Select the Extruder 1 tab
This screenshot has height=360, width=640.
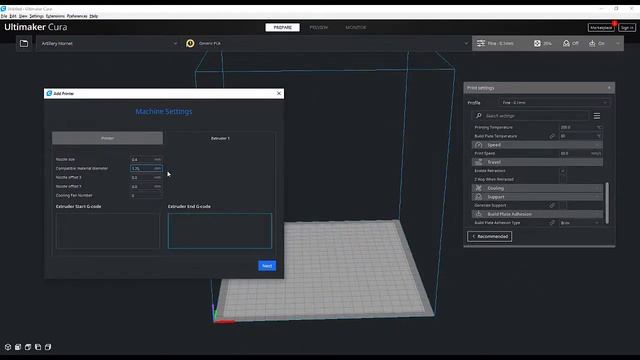[x=220, y=138]
